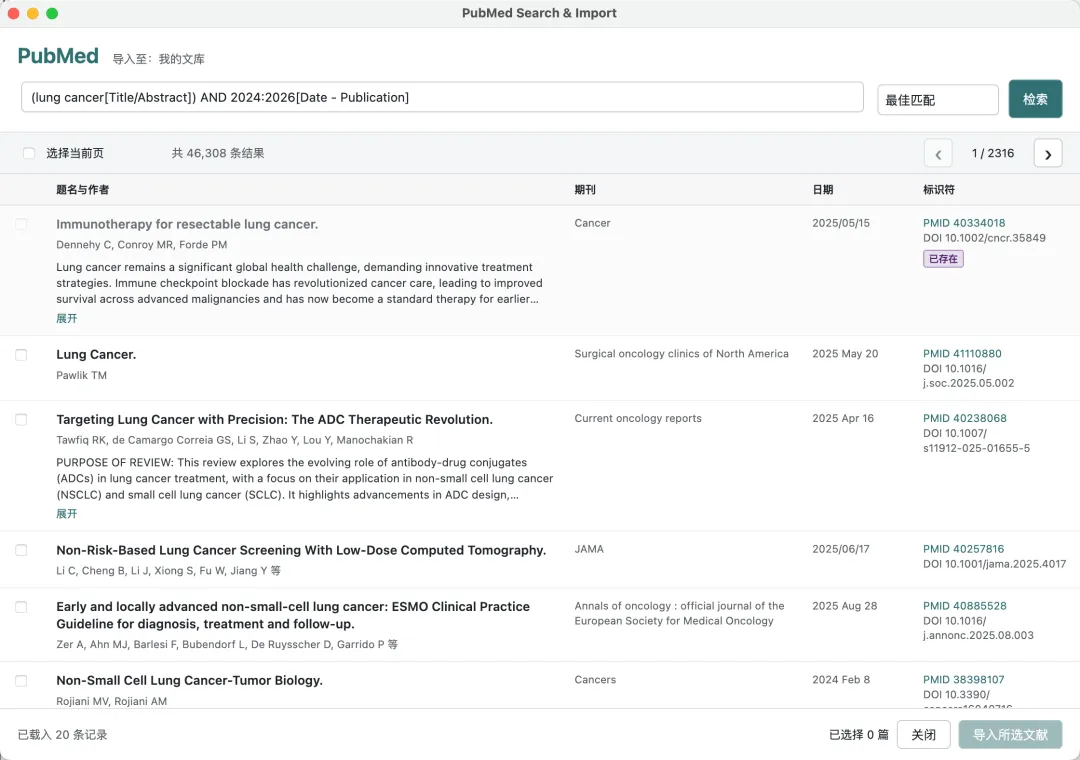Screen dimensions: 1080x760
Task: Go to the next results page
Action: [1048, 154]
